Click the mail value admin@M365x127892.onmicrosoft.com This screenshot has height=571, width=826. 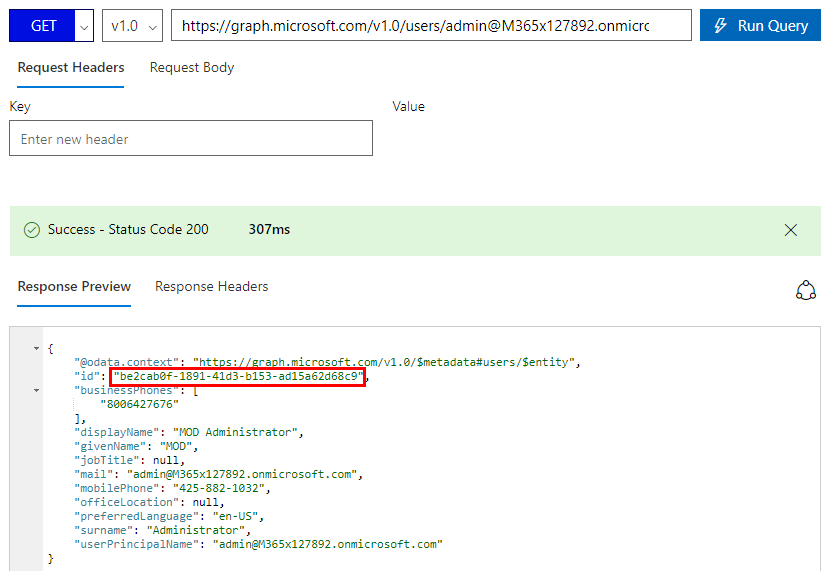236,474
